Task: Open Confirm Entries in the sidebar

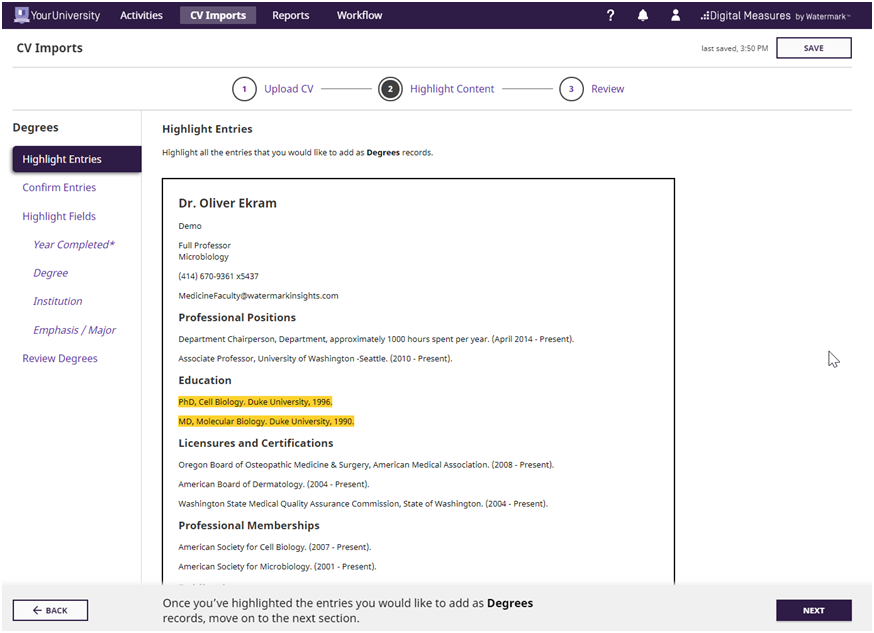Action: pos(59,188)
